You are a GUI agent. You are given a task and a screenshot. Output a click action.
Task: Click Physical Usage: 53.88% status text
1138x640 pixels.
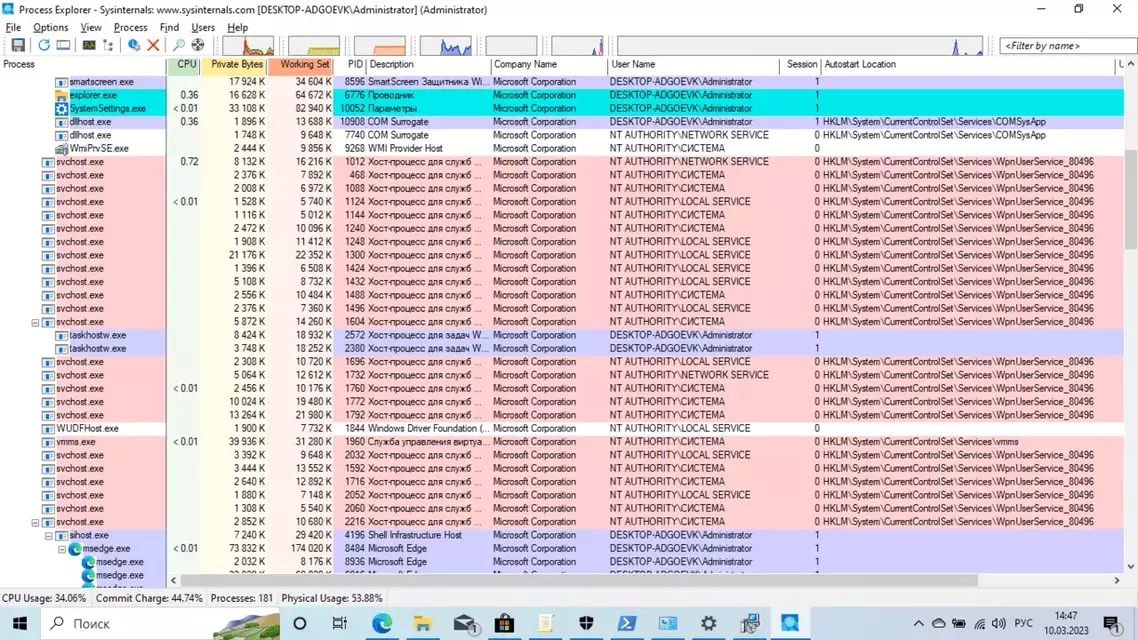(332, 599)
